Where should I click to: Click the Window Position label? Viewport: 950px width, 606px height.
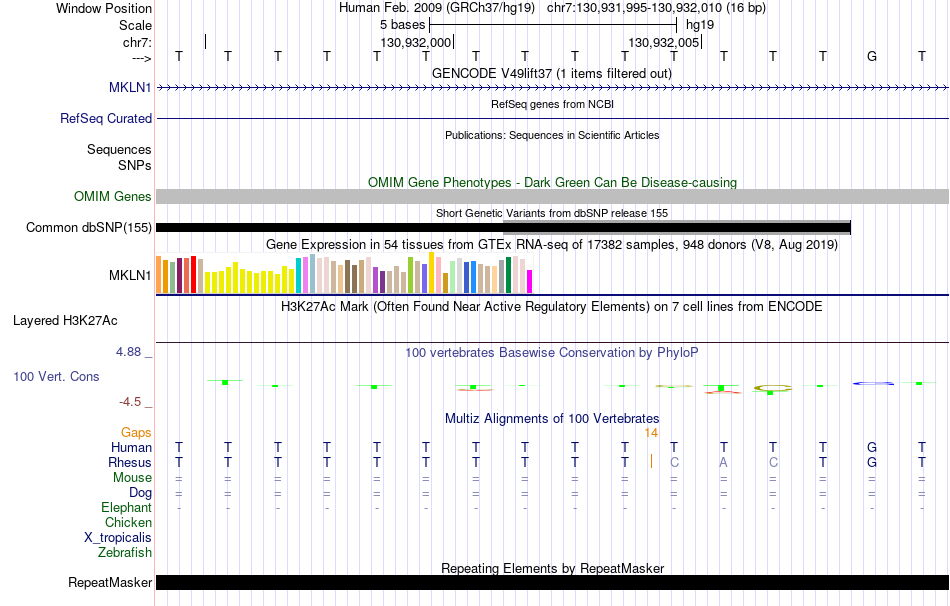click(x=104, y=8)
